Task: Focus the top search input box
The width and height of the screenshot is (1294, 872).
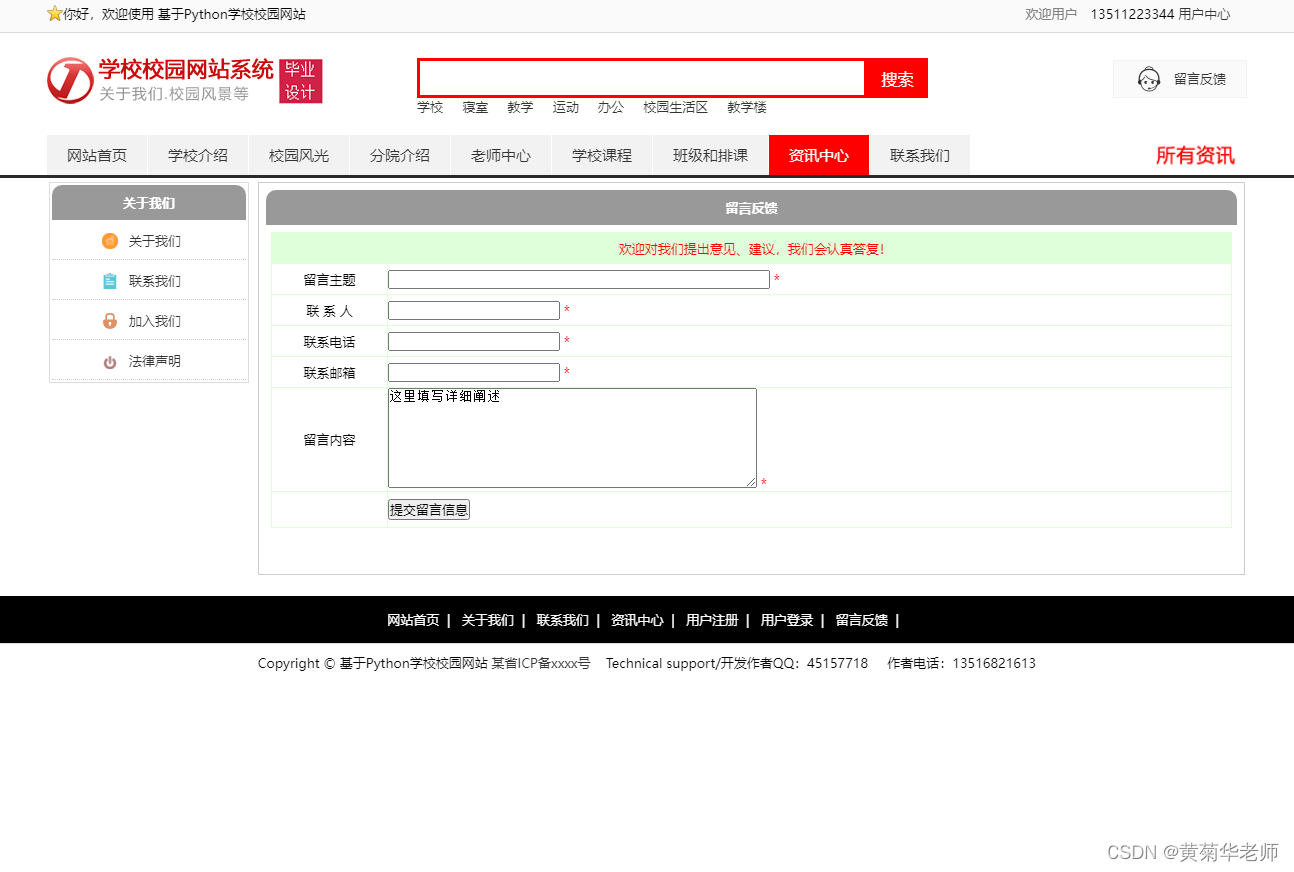Action: click(642, 78)
